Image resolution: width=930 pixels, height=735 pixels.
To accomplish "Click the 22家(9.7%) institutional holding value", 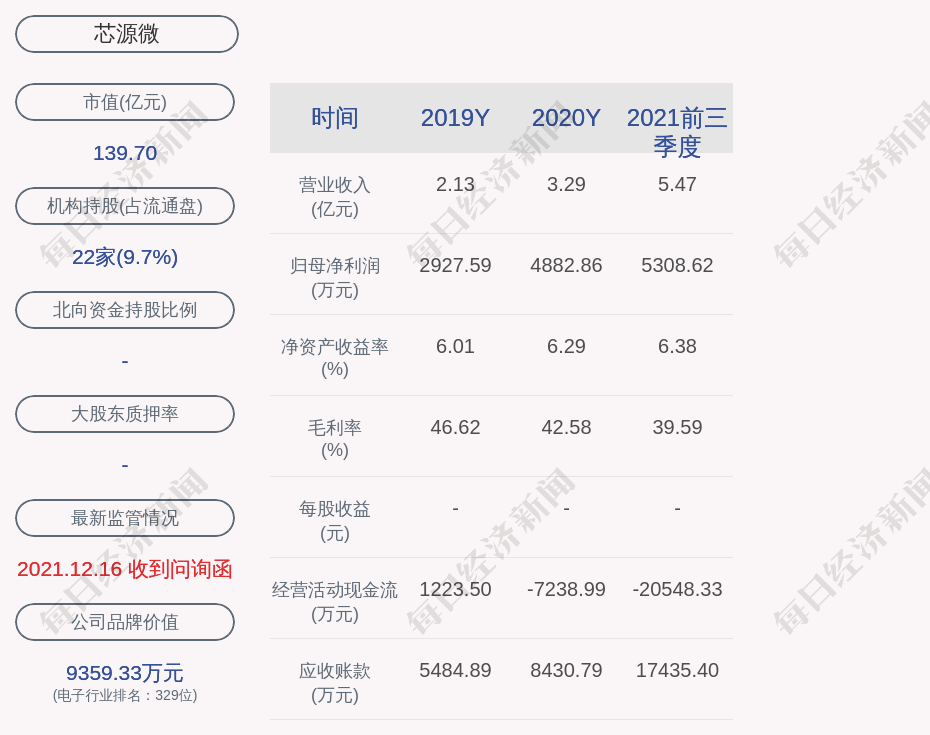I will point(125,257).
